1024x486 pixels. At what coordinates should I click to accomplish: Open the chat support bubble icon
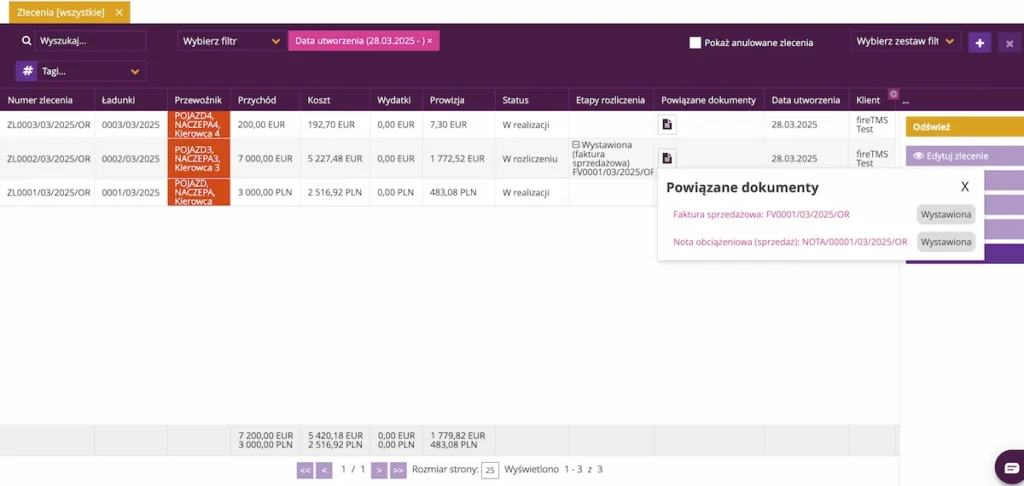pyautogui.click(x=1011, y=467)
